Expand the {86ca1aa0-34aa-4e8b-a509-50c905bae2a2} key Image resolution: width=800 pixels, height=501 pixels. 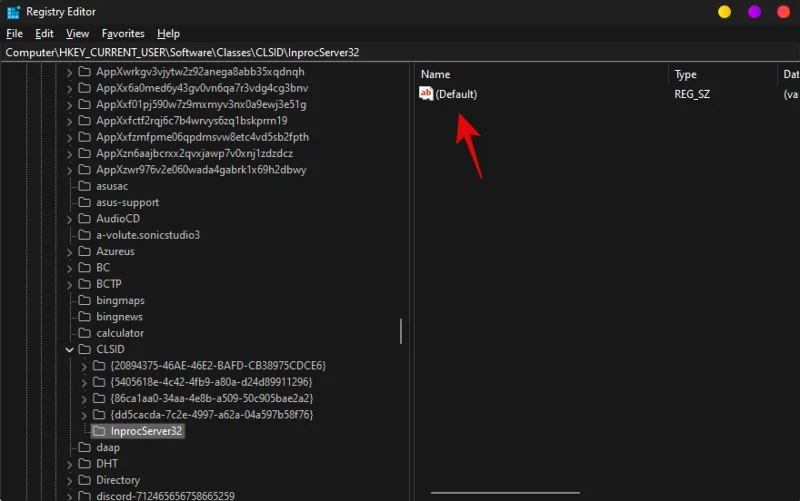[84, 399]
